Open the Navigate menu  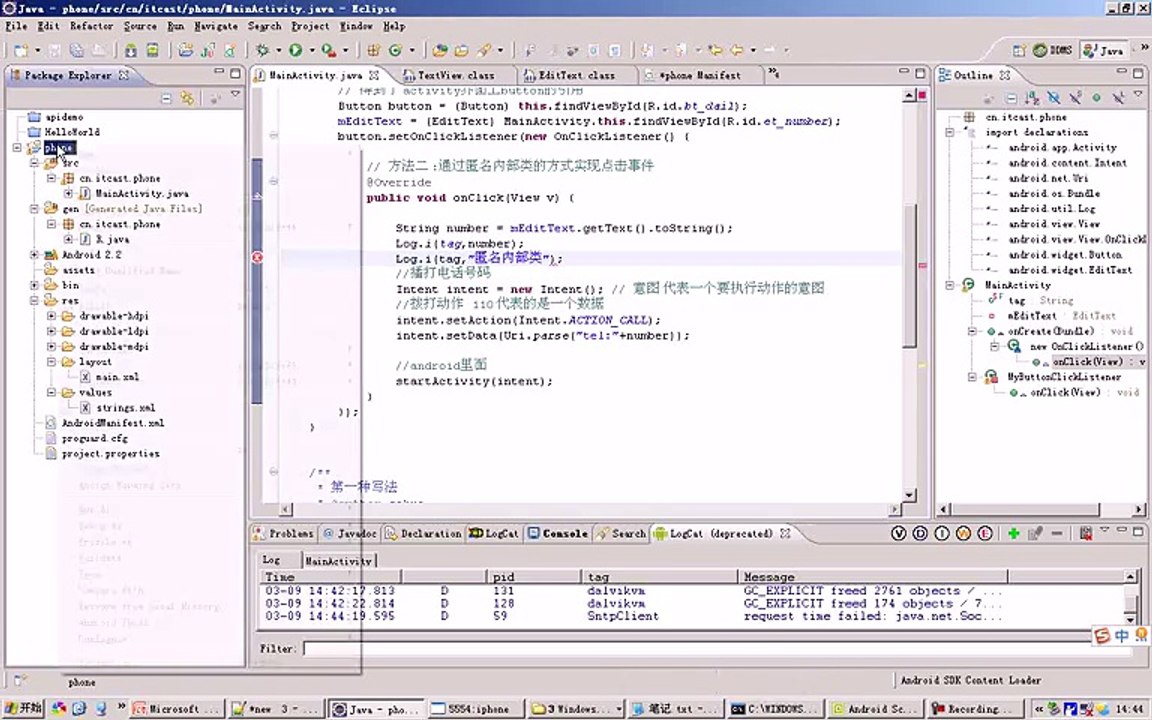click(216, 26)
